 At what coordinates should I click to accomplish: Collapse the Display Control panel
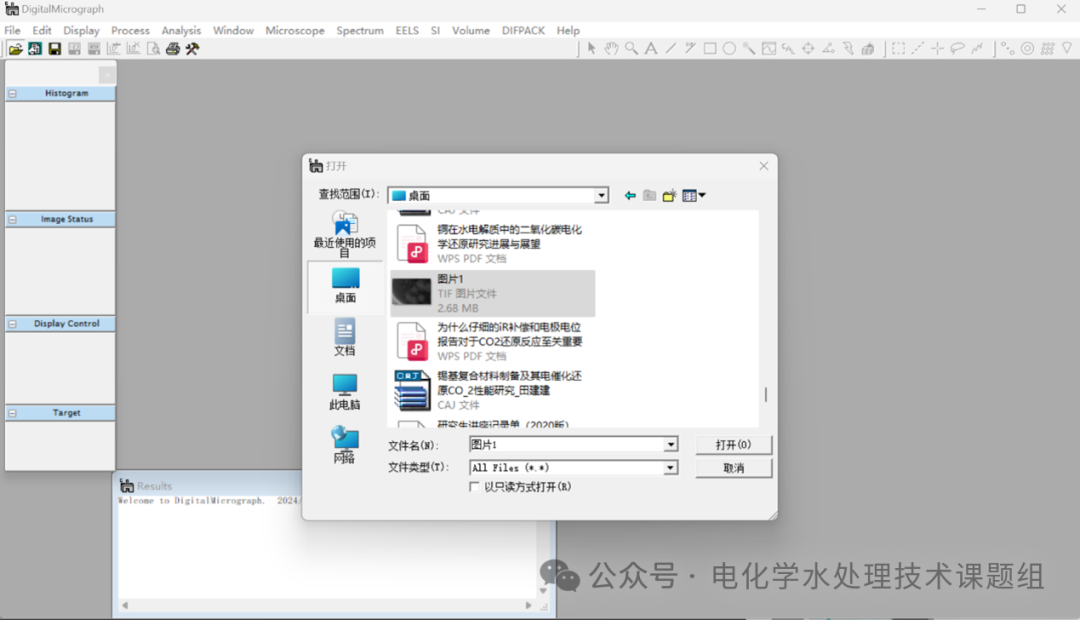point(12,324)
